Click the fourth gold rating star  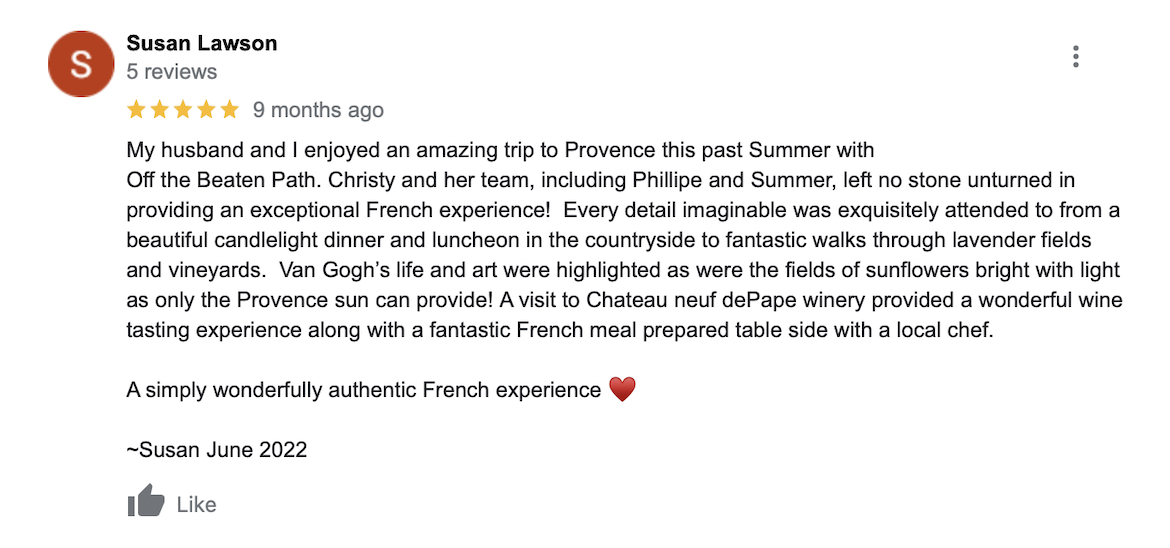point(206,110)
